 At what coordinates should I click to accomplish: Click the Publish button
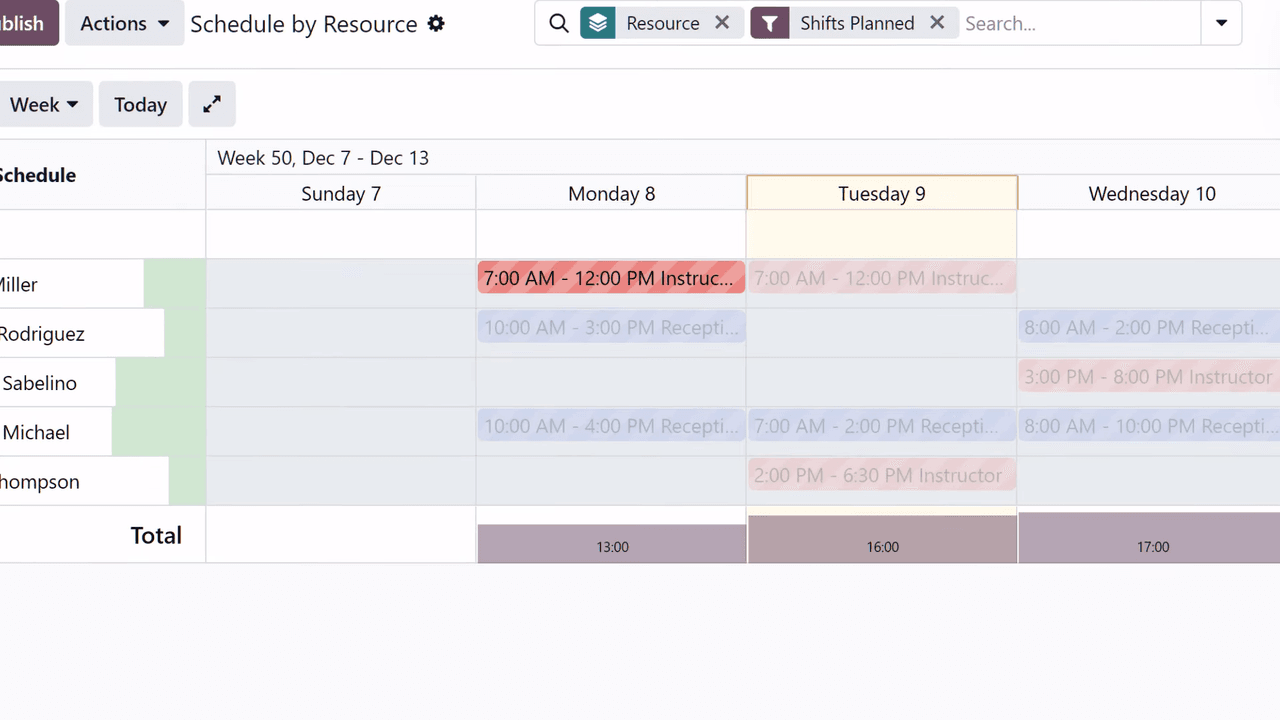(25, 24)
